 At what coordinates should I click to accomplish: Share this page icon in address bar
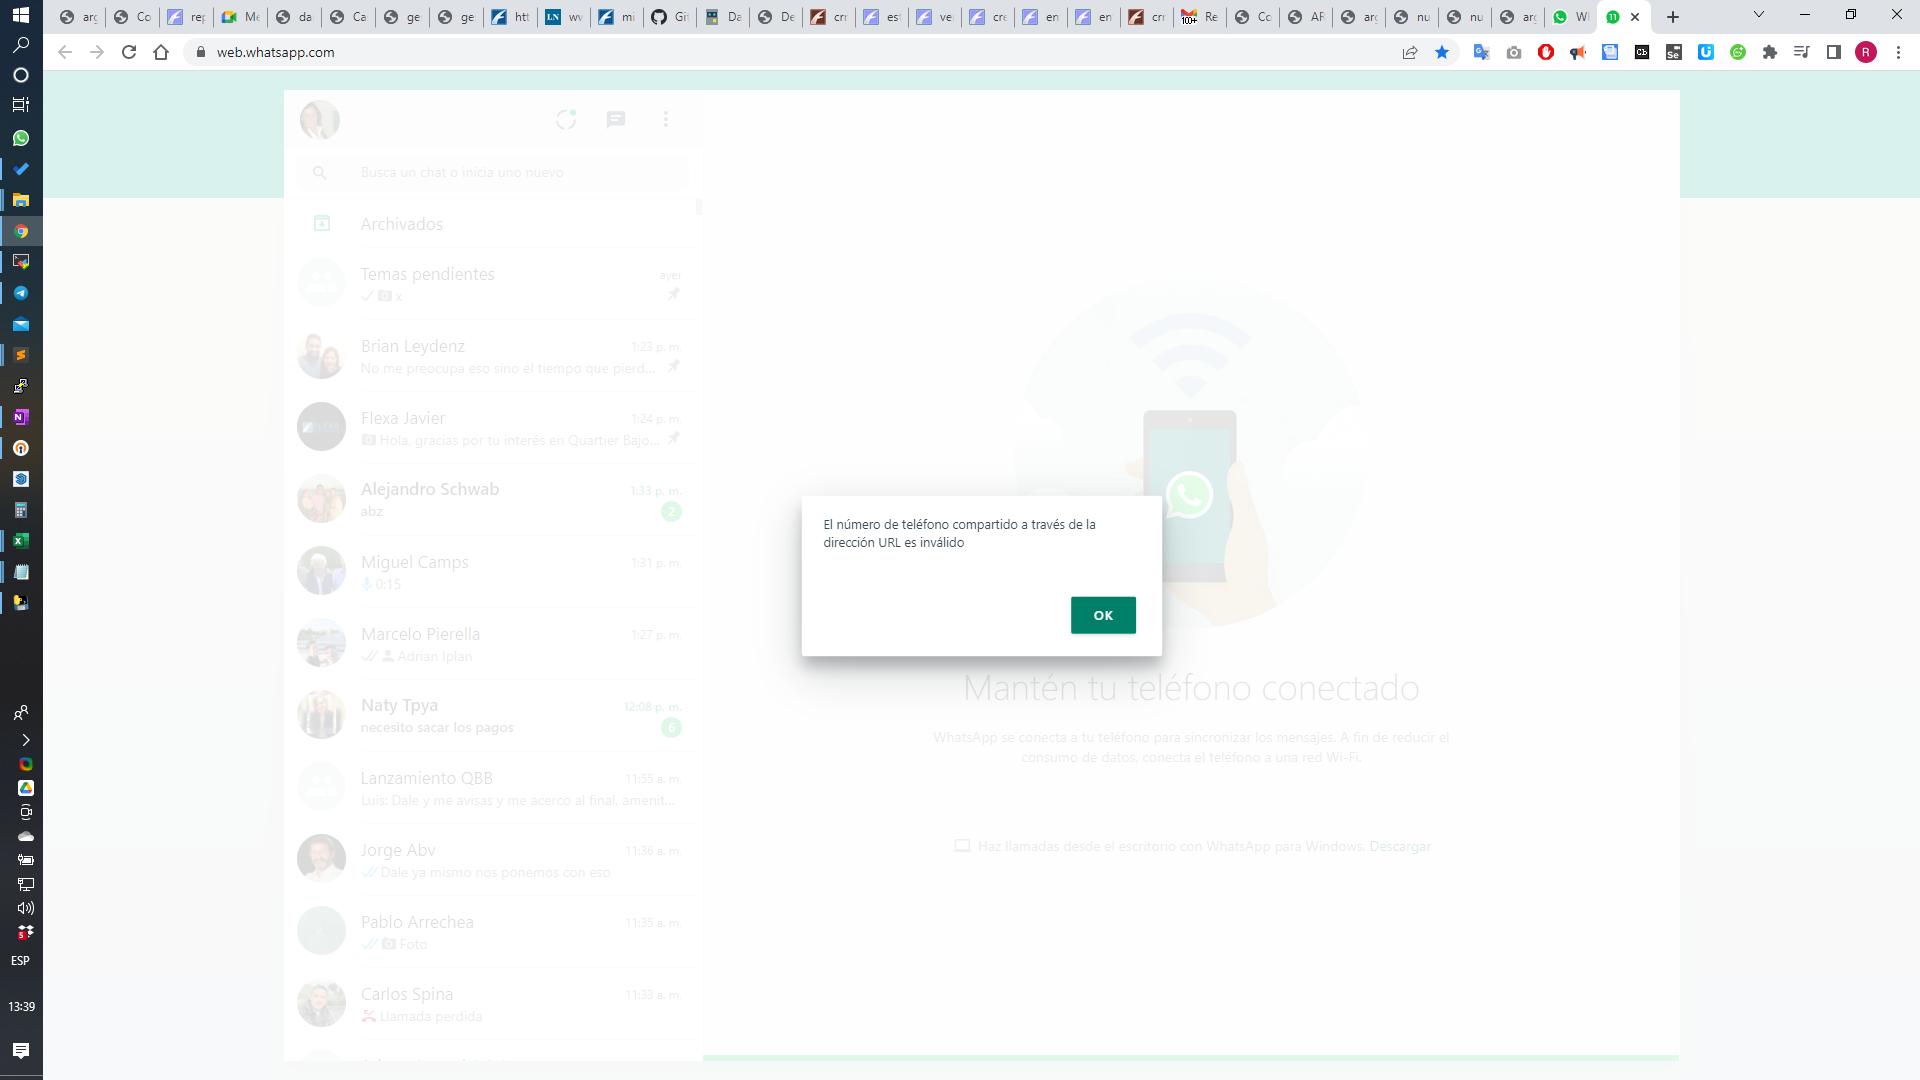(x=1410, y=52)
